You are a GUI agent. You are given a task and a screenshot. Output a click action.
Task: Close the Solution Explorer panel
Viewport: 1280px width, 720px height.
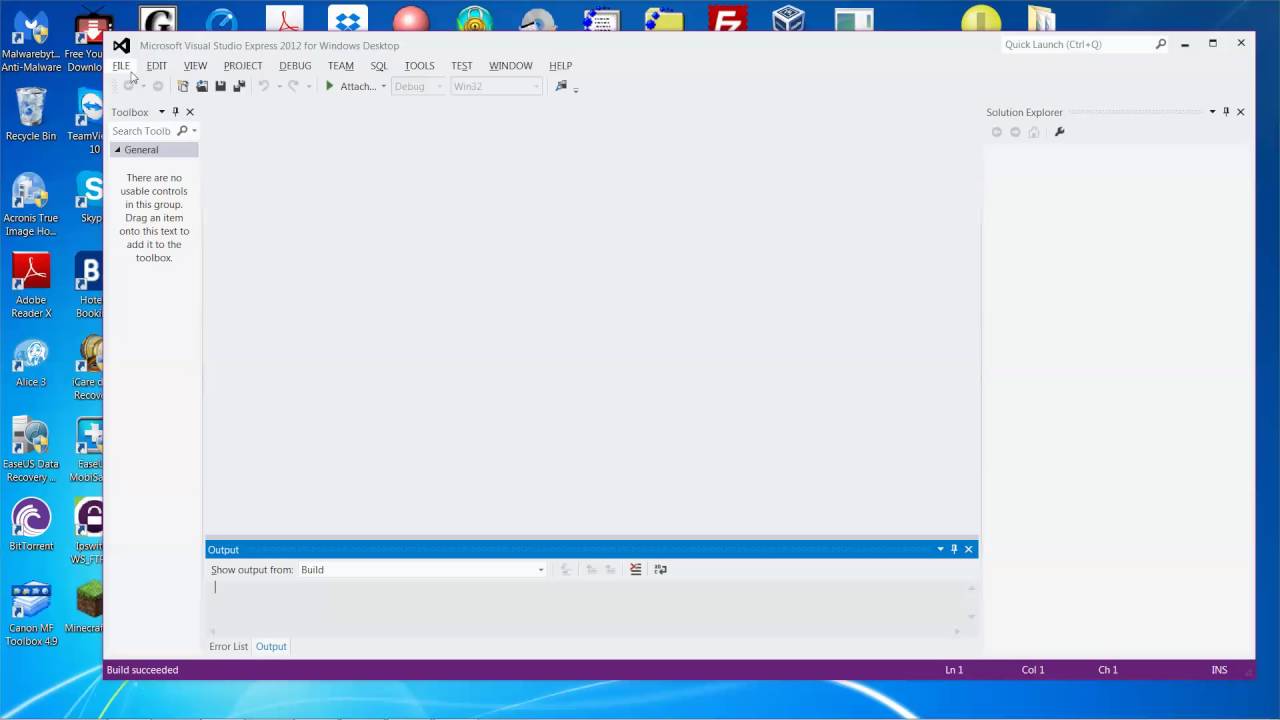point(1241,112)
